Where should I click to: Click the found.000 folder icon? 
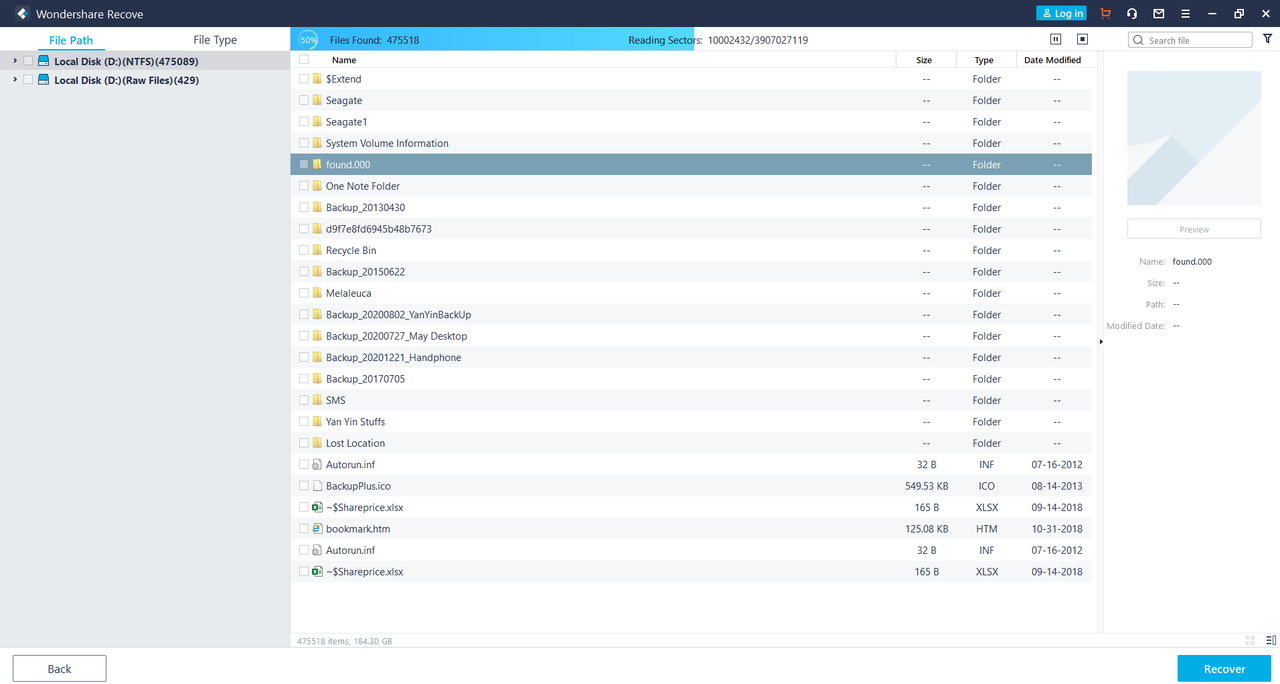point(317,164)
